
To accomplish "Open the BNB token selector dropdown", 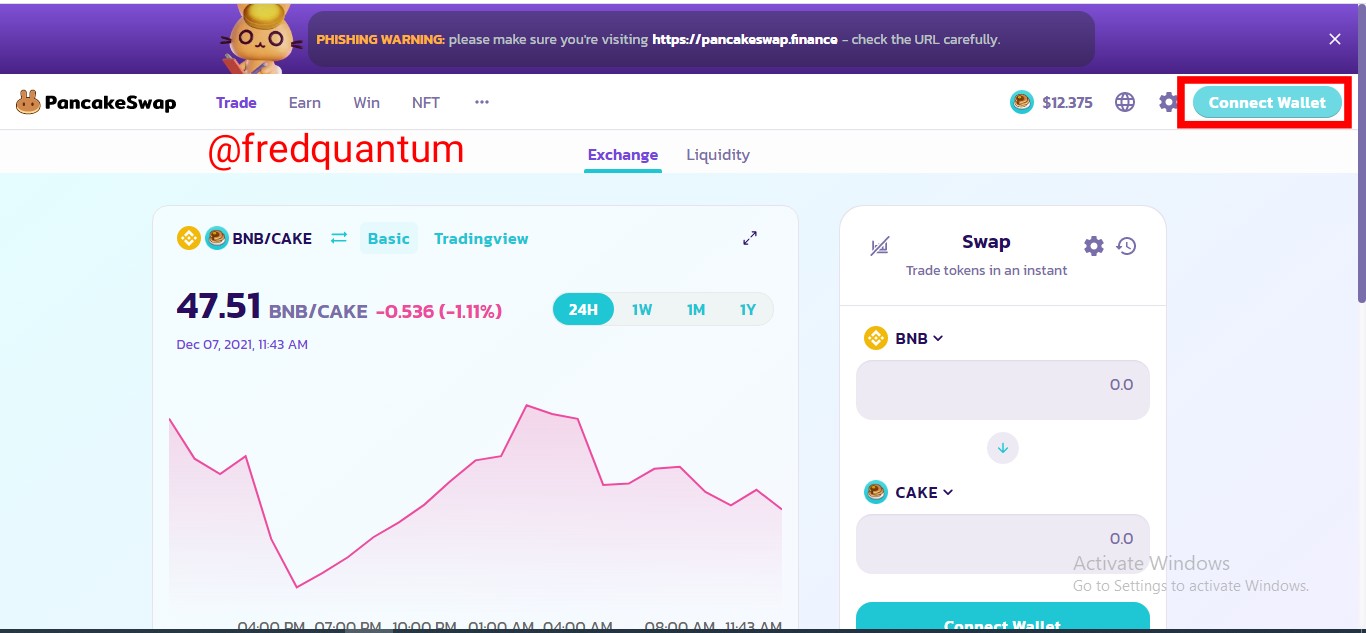I will 904,338.
